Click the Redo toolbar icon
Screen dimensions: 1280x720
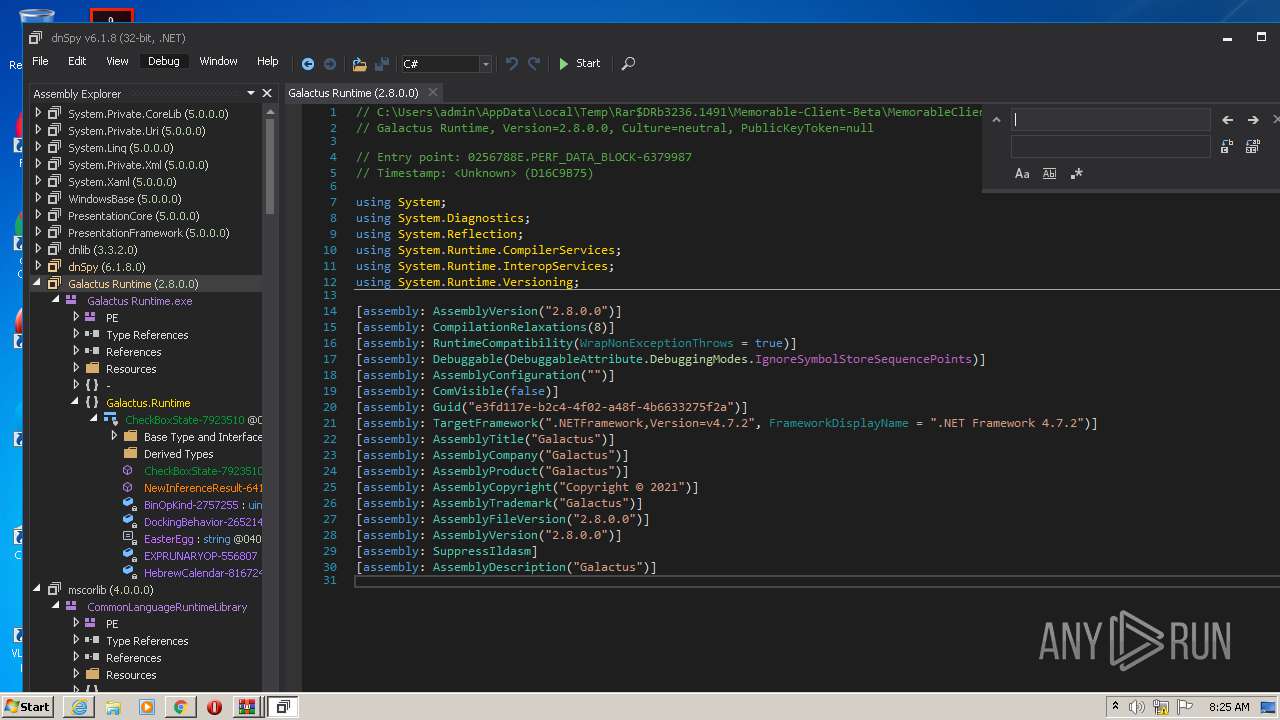coord(534,63)
